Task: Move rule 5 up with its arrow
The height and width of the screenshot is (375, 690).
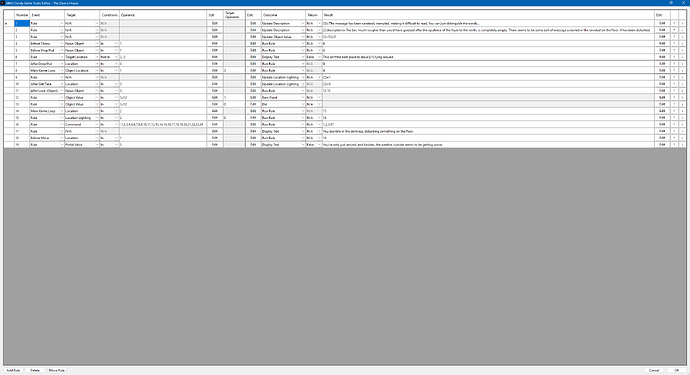Action: (x=674, y=50)
